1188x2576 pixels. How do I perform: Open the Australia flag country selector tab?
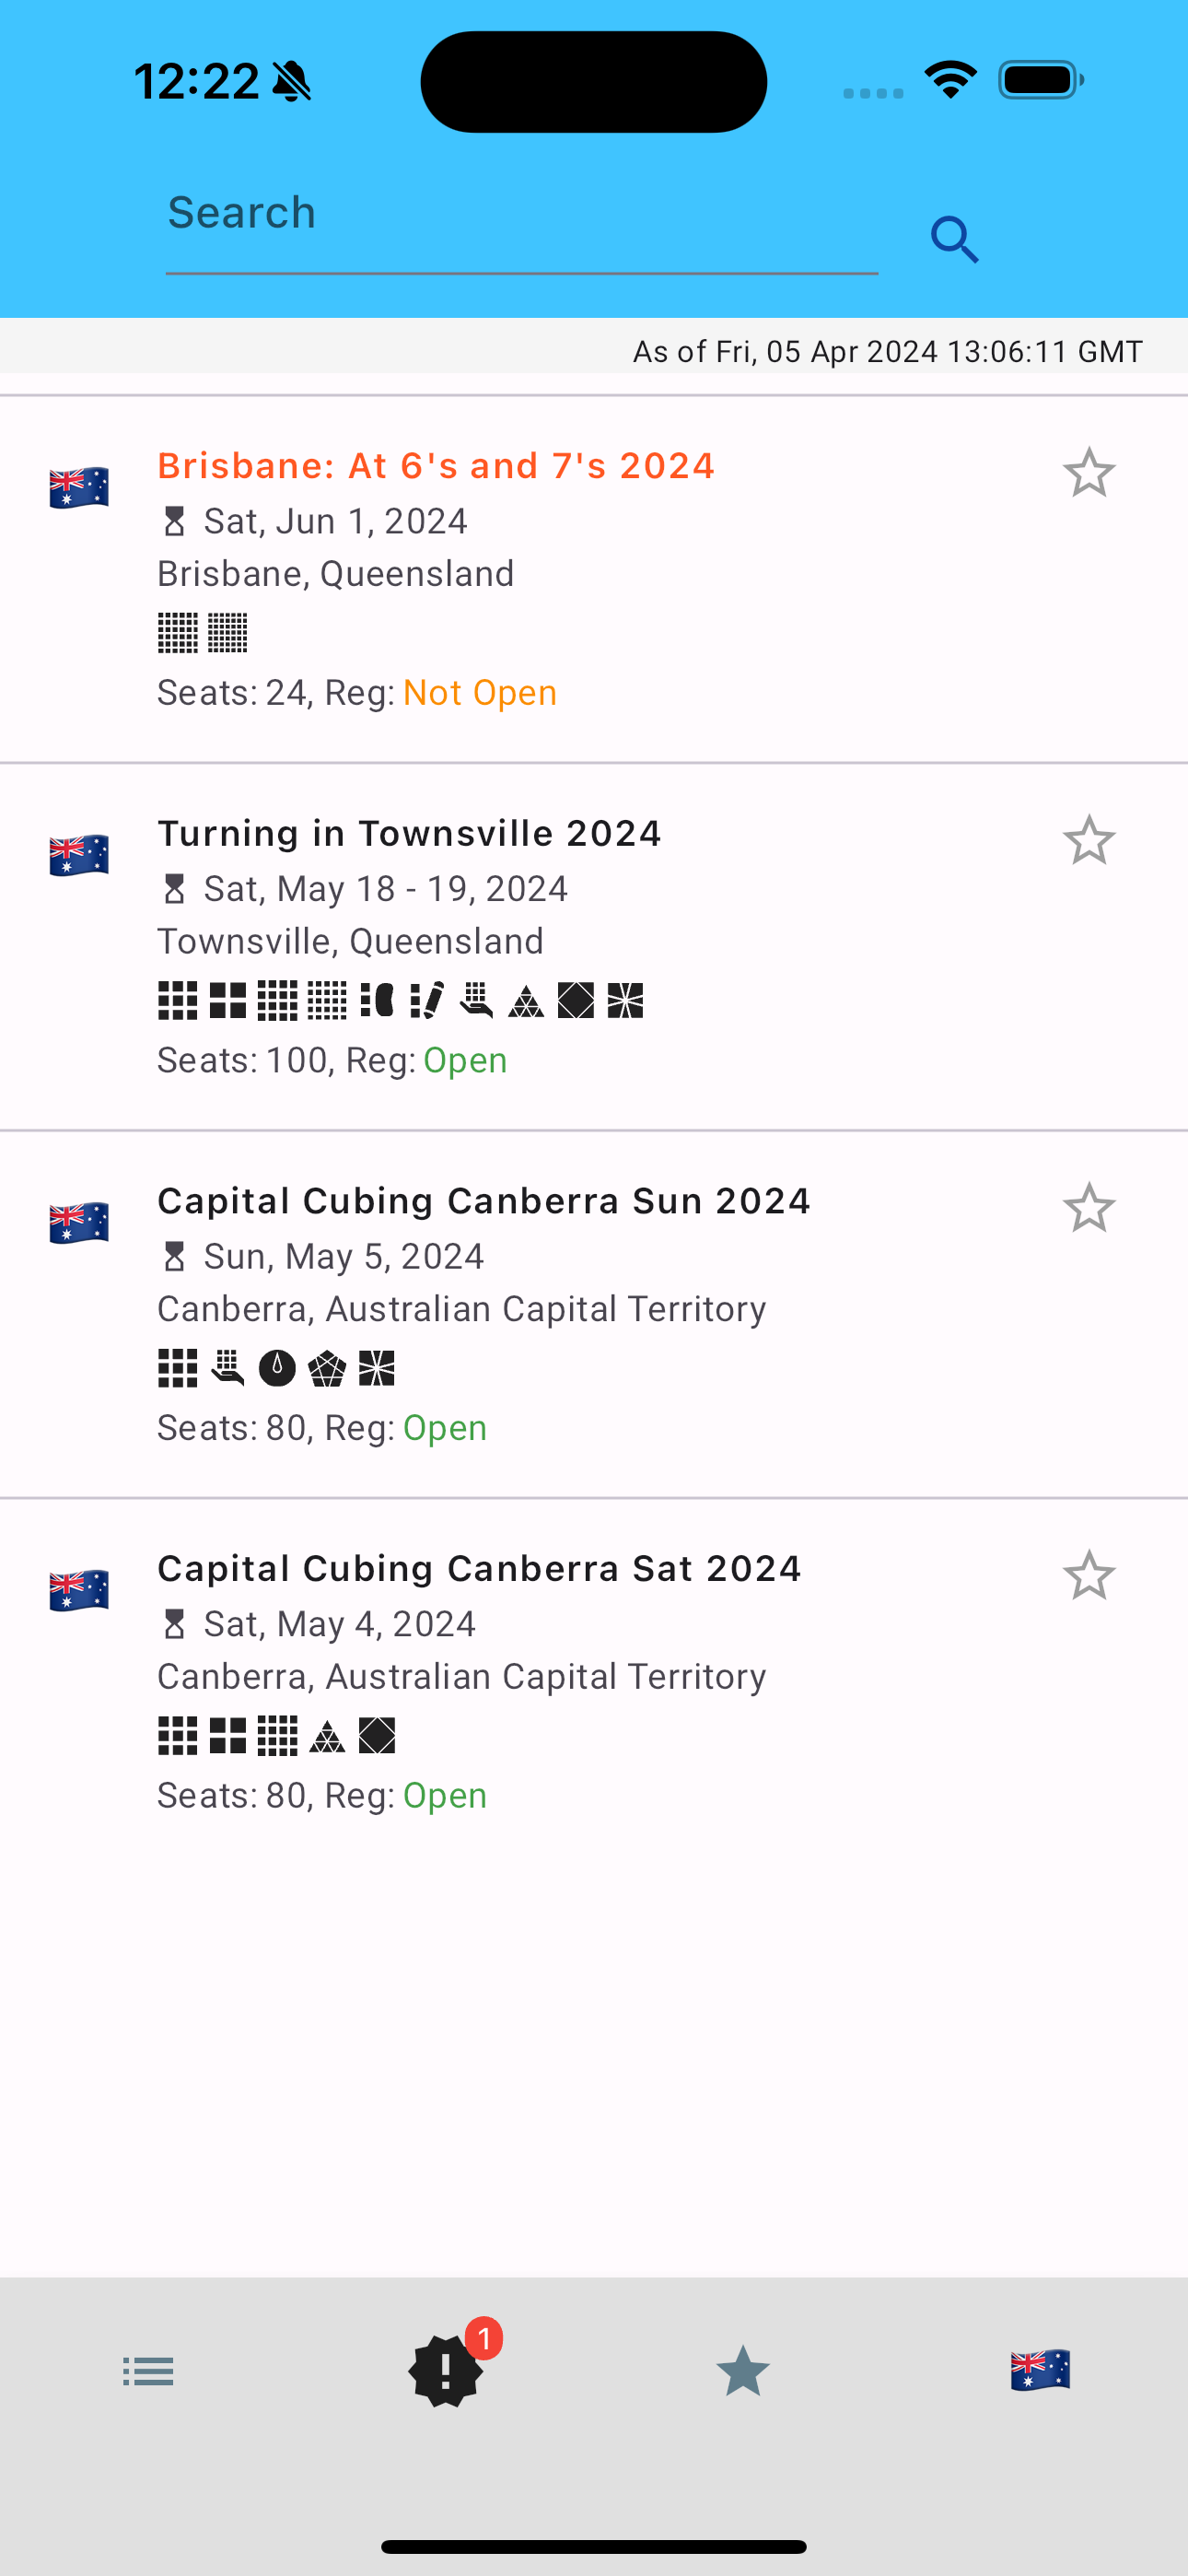pyautogui.click(x=1040, y=2369)
